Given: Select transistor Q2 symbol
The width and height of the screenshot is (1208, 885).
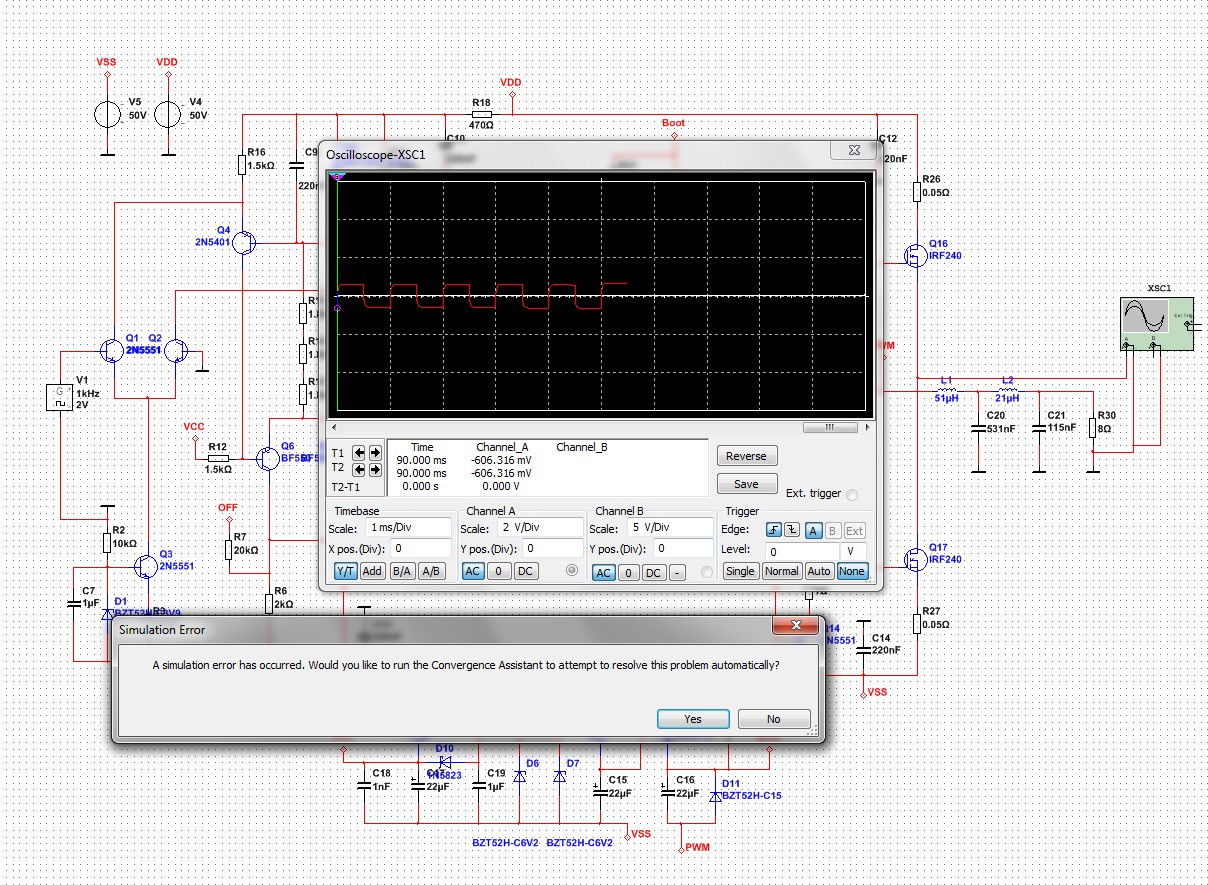Looking at the screenshot, I should click(x=175, y=350).
